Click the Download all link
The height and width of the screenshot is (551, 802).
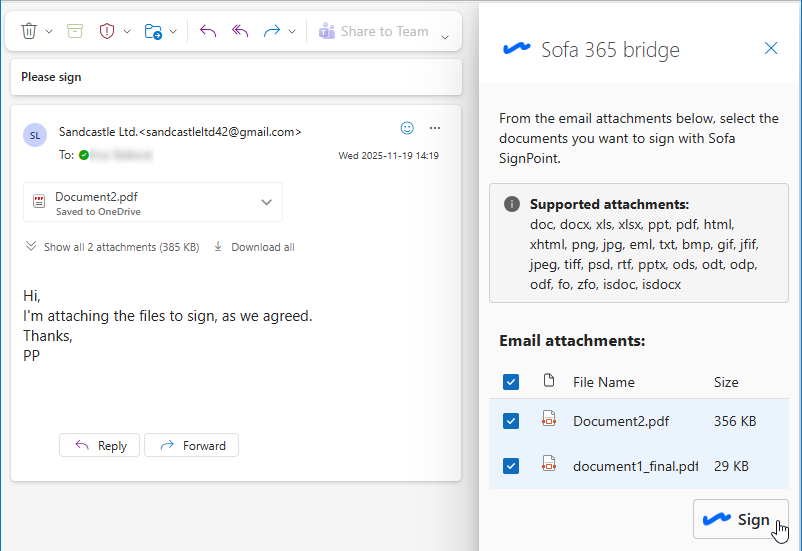[x=254, y=247]
